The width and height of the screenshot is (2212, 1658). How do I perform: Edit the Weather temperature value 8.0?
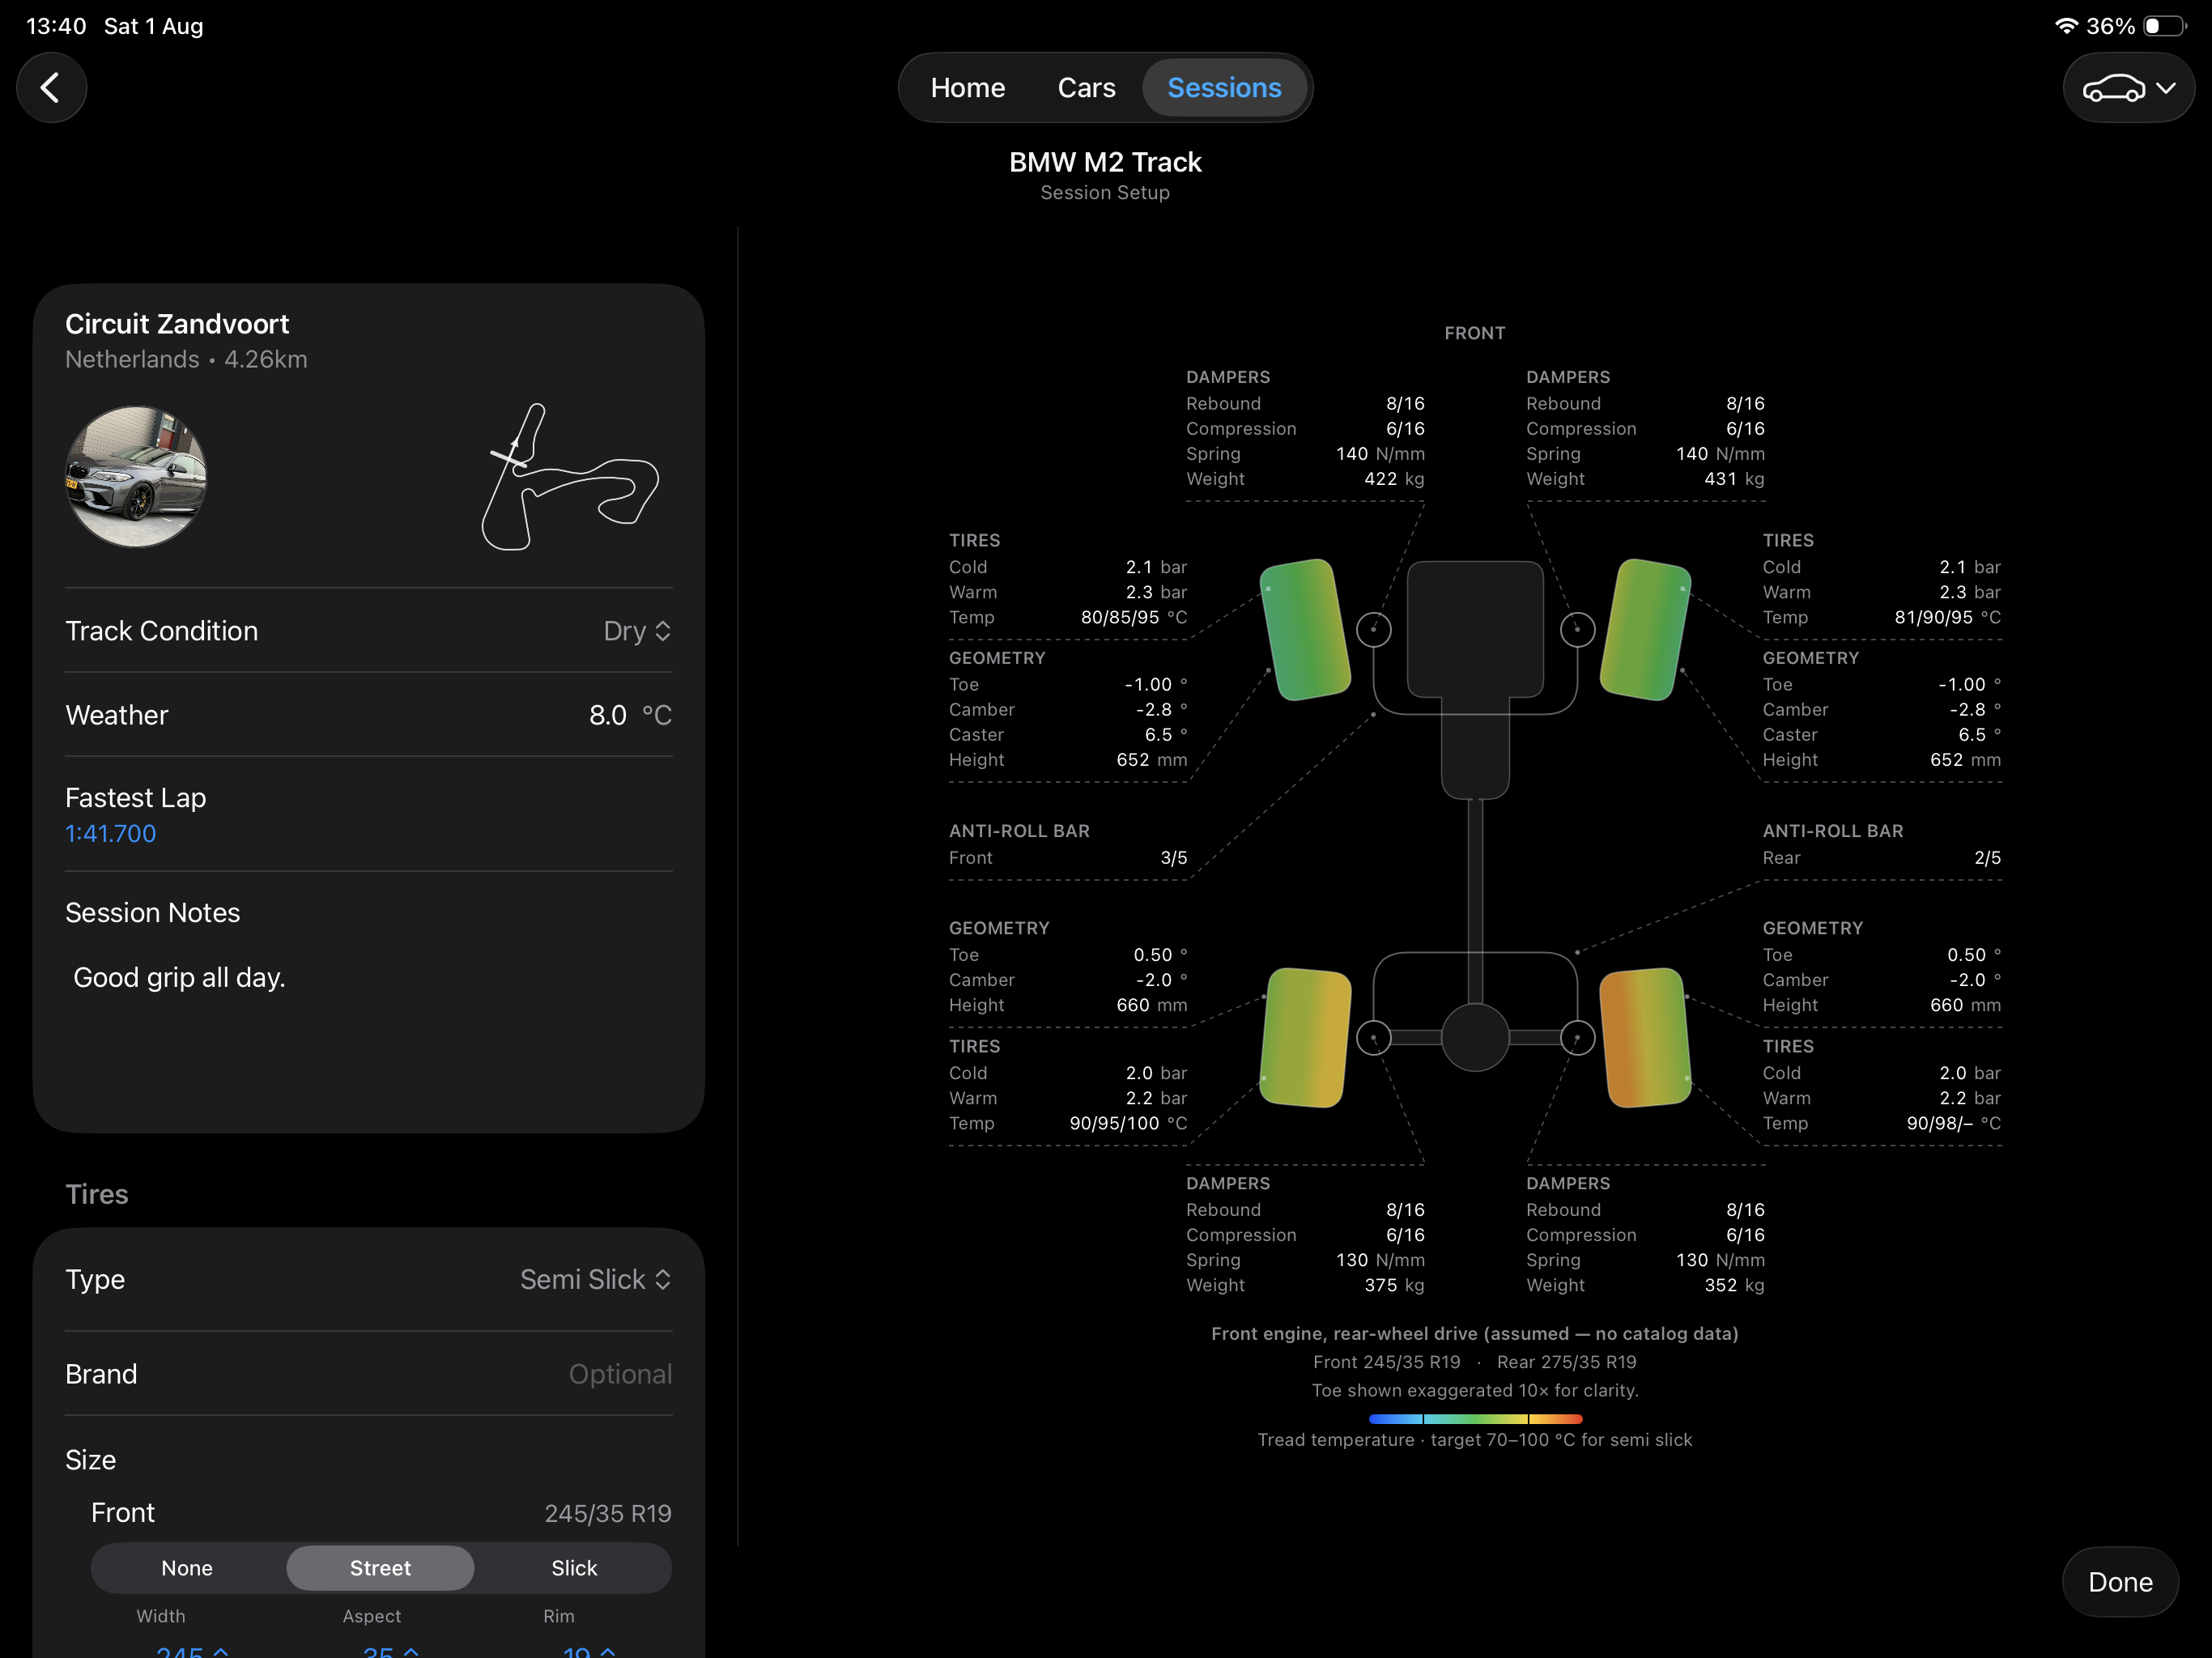(607, 715)
